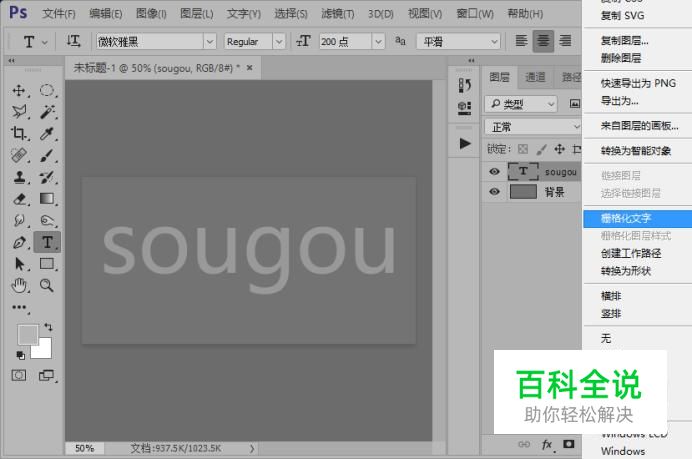Open the Regular font style dropdown
This screenshot has width=692, height=459.
click(x=279, y=41)
